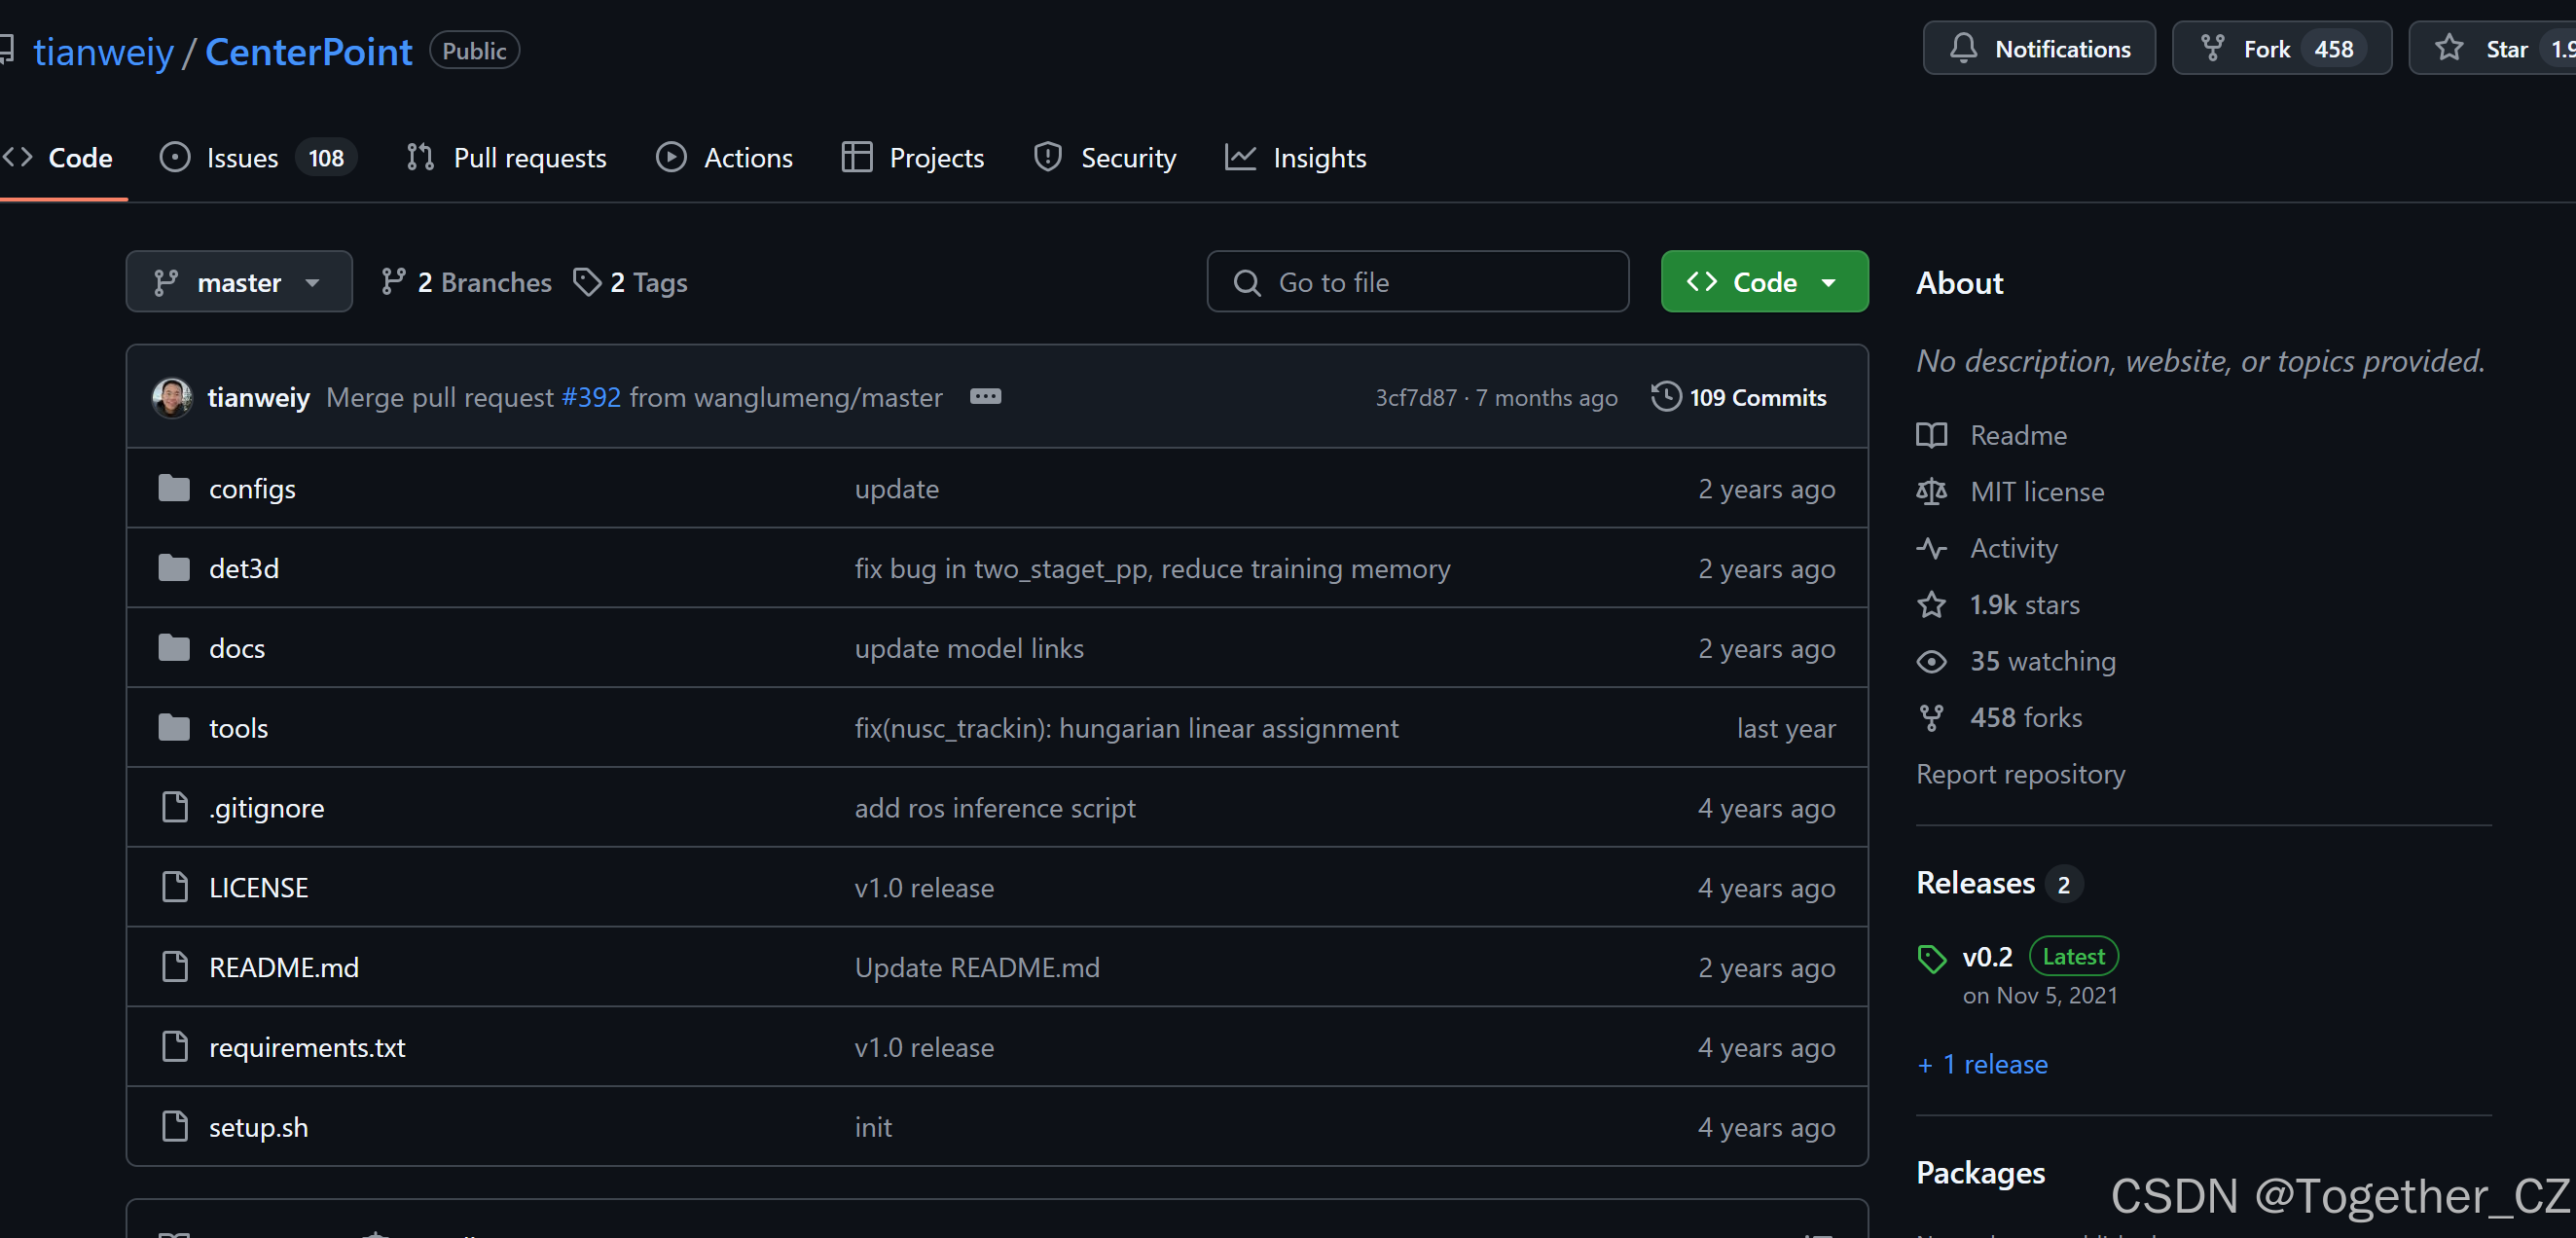Switch to the Pull requests tab

click(506, 158)
